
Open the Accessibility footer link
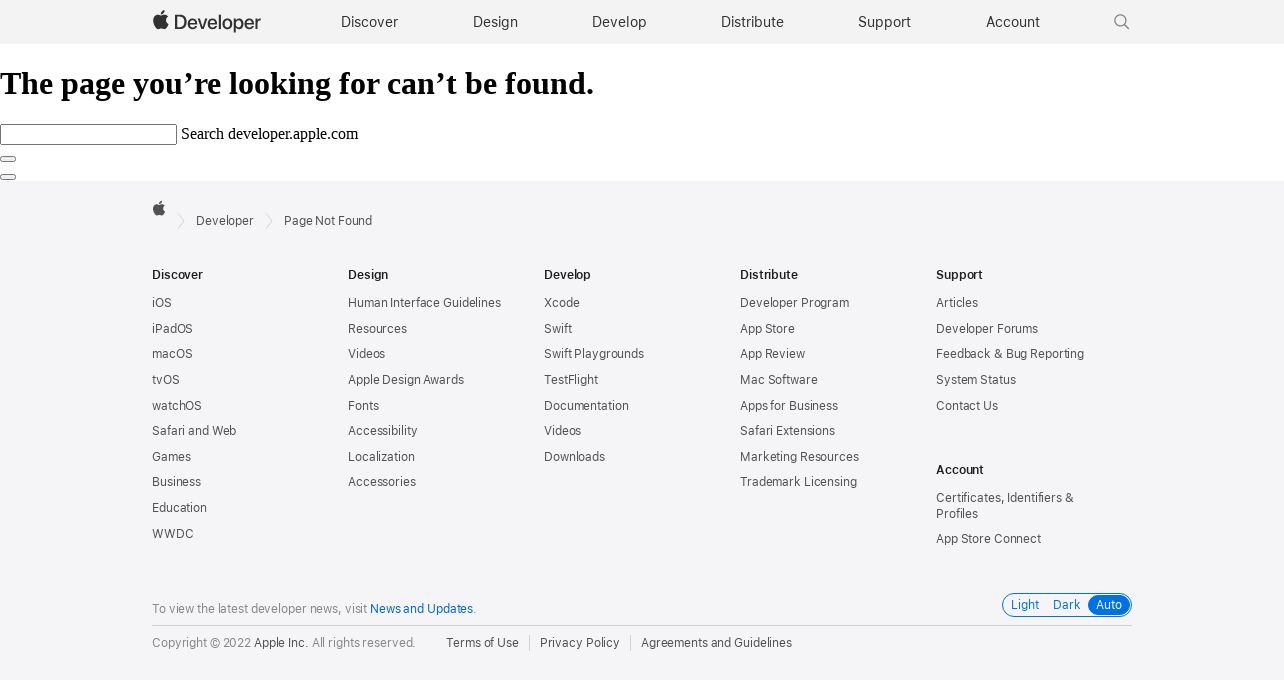click(383, 431)
